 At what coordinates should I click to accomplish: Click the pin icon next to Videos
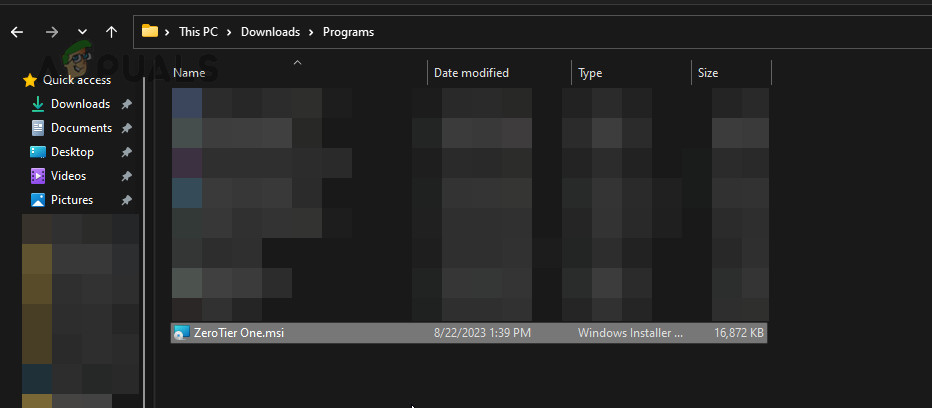coord(126,176)
